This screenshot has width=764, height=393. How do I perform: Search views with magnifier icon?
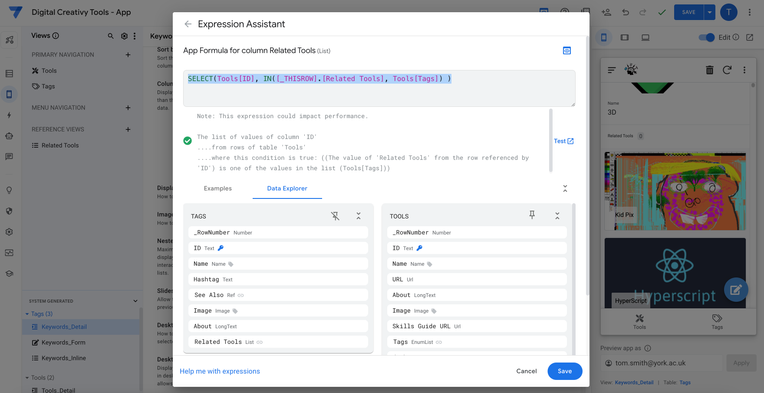click(x=111, y=36)
